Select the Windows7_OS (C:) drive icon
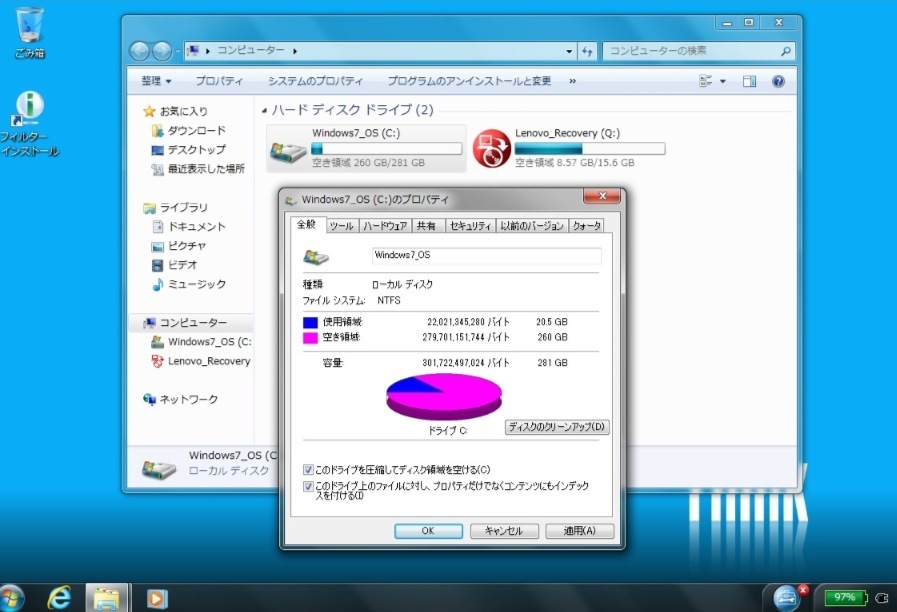This screenshot has height=612, width=897. [288, 150]
